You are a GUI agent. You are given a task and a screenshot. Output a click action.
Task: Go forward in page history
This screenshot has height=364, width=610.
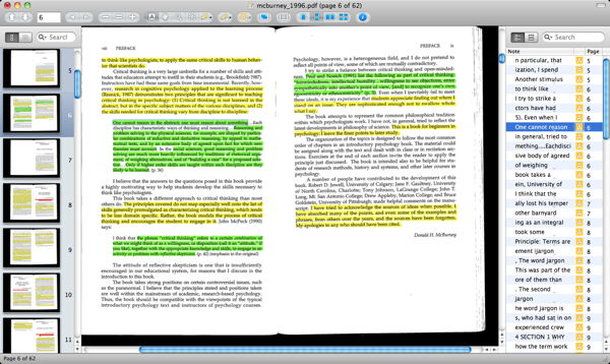86,17
